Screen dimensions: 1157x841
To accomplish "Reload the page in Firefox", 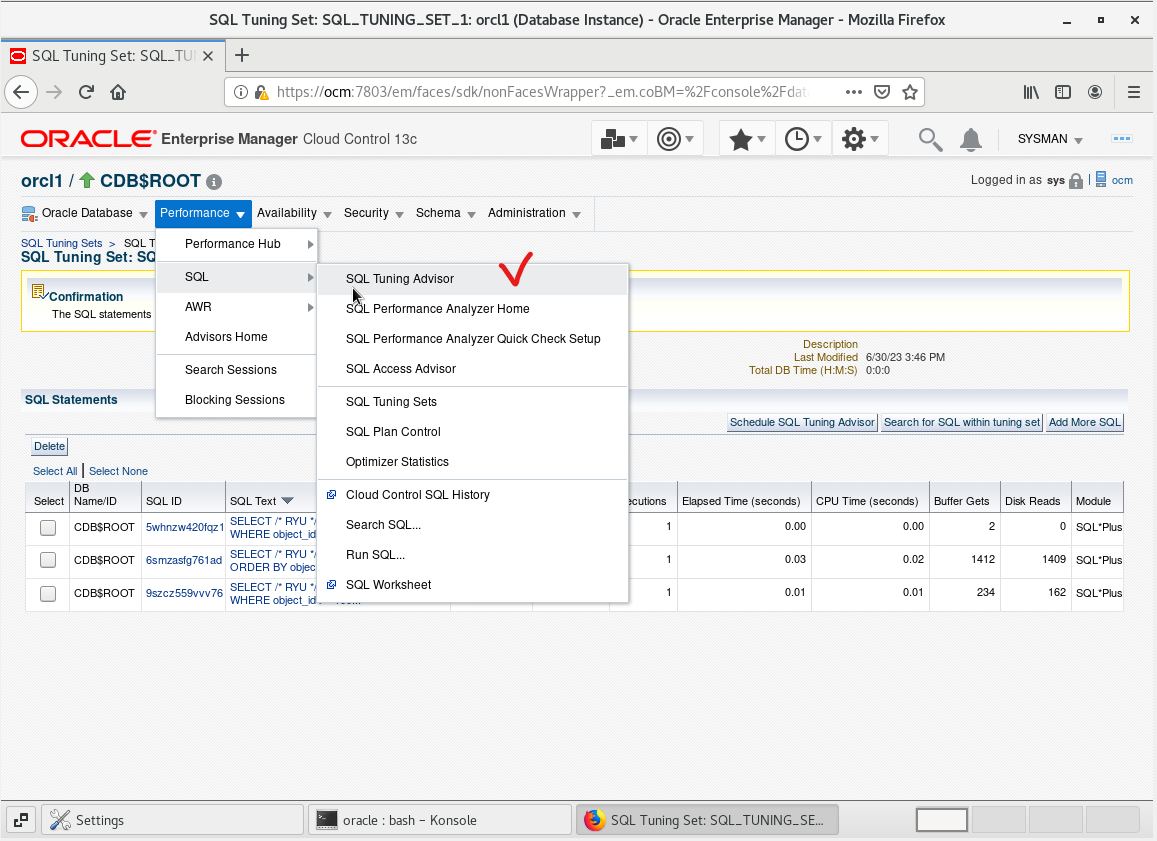I will (86, 92).
